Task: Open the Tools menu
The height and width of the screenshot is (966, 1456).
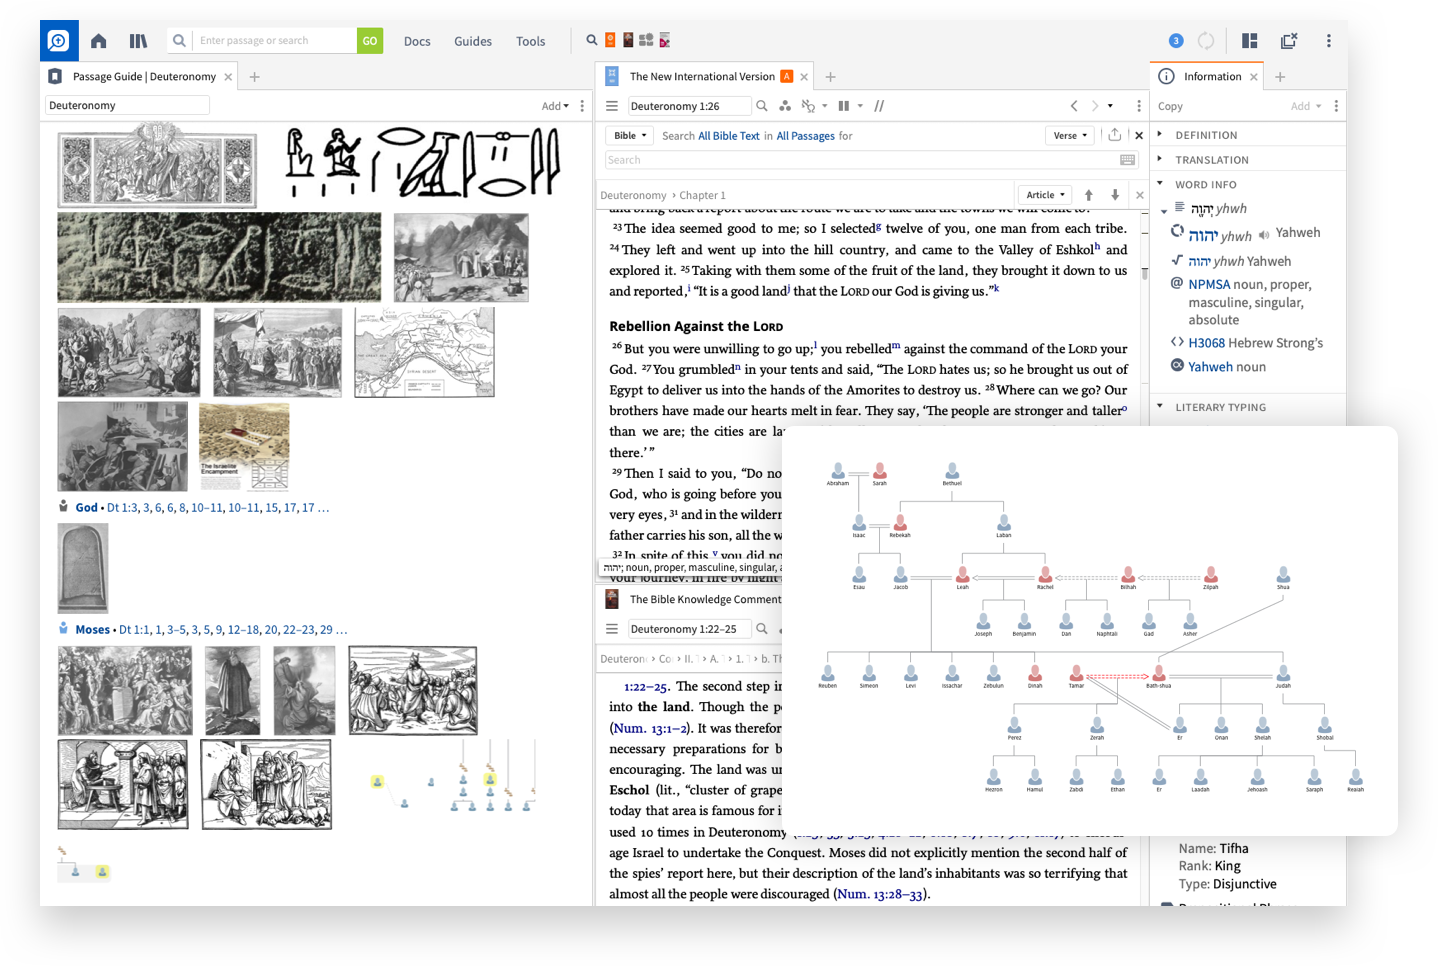Action: pyautogui.click(x=531, y=41)
